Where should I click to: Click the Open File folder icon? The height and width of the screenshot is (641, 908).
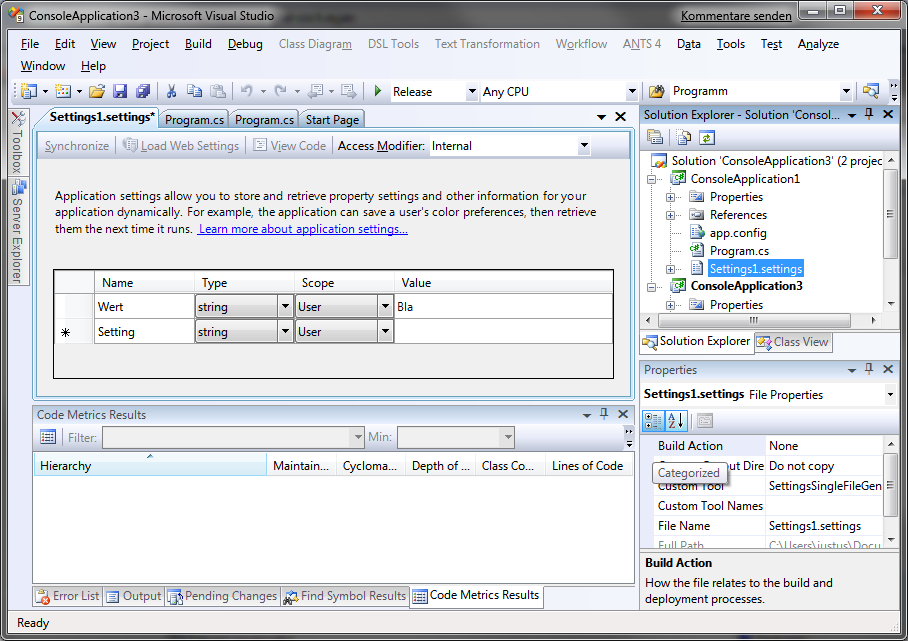tap(97, 91)
